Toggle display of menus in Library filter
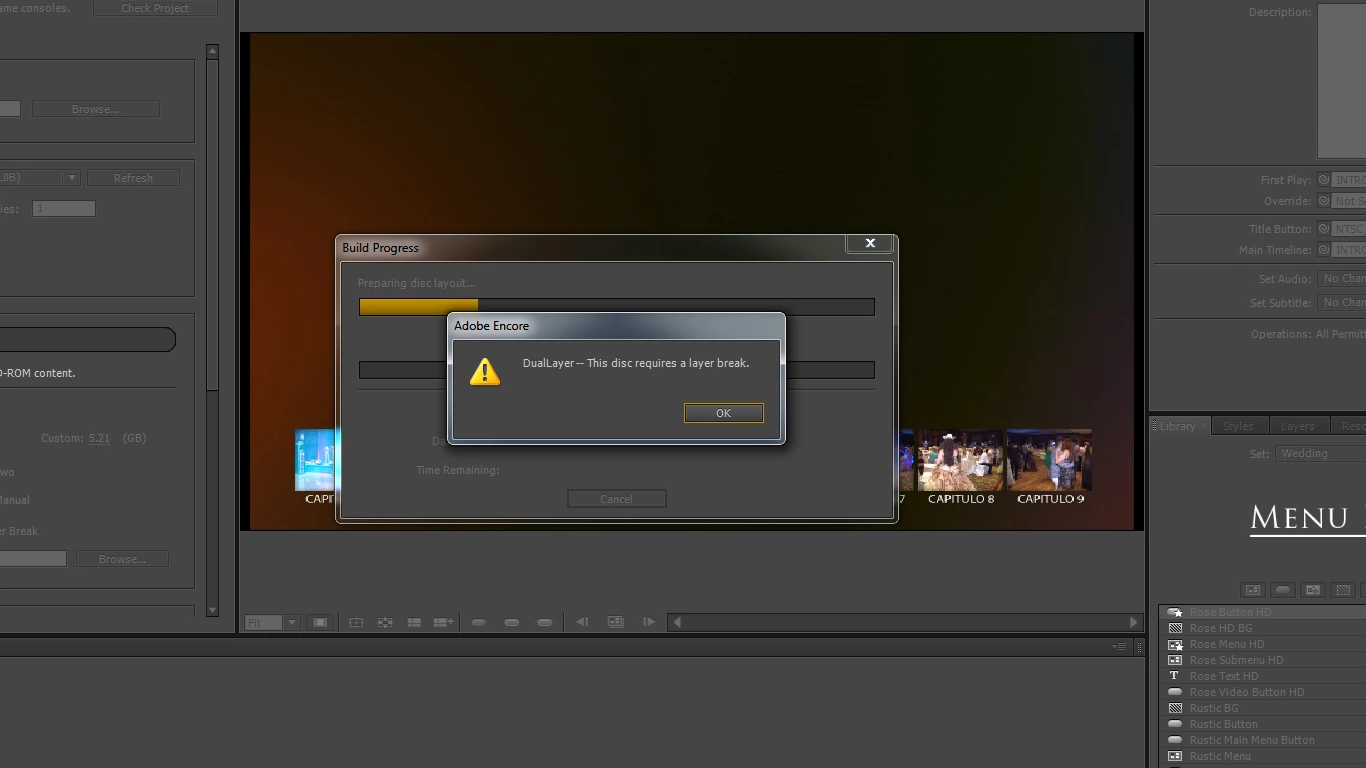 [1253, 590]
